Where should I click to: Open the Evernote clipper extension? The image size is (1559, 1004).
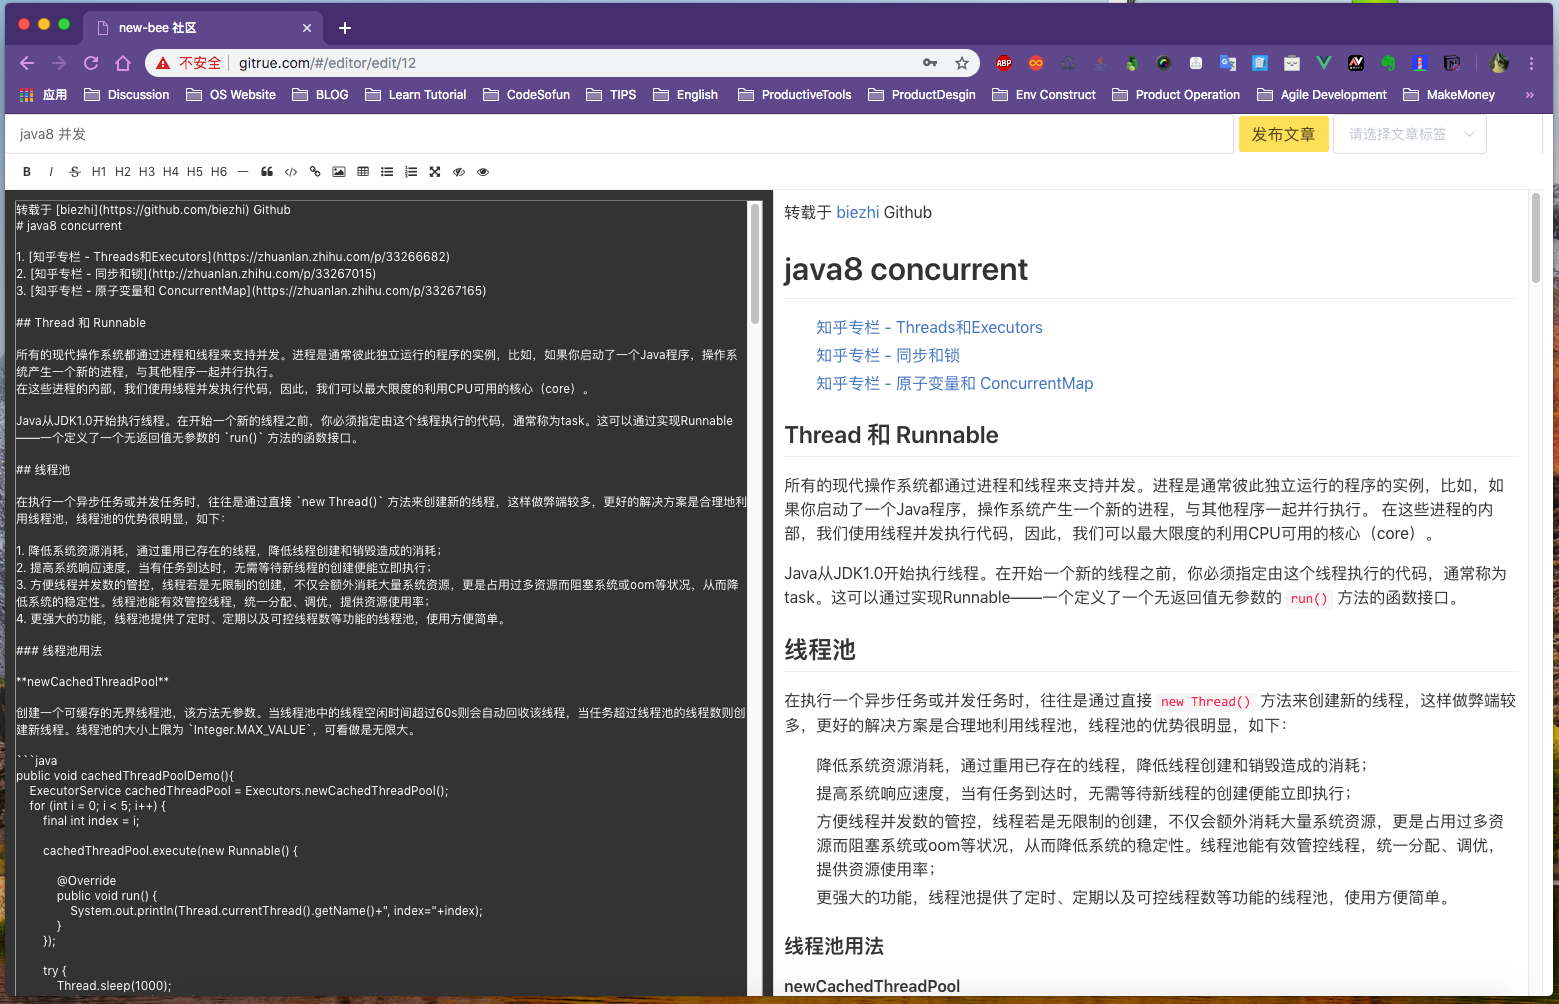[x=1388, y=63]
